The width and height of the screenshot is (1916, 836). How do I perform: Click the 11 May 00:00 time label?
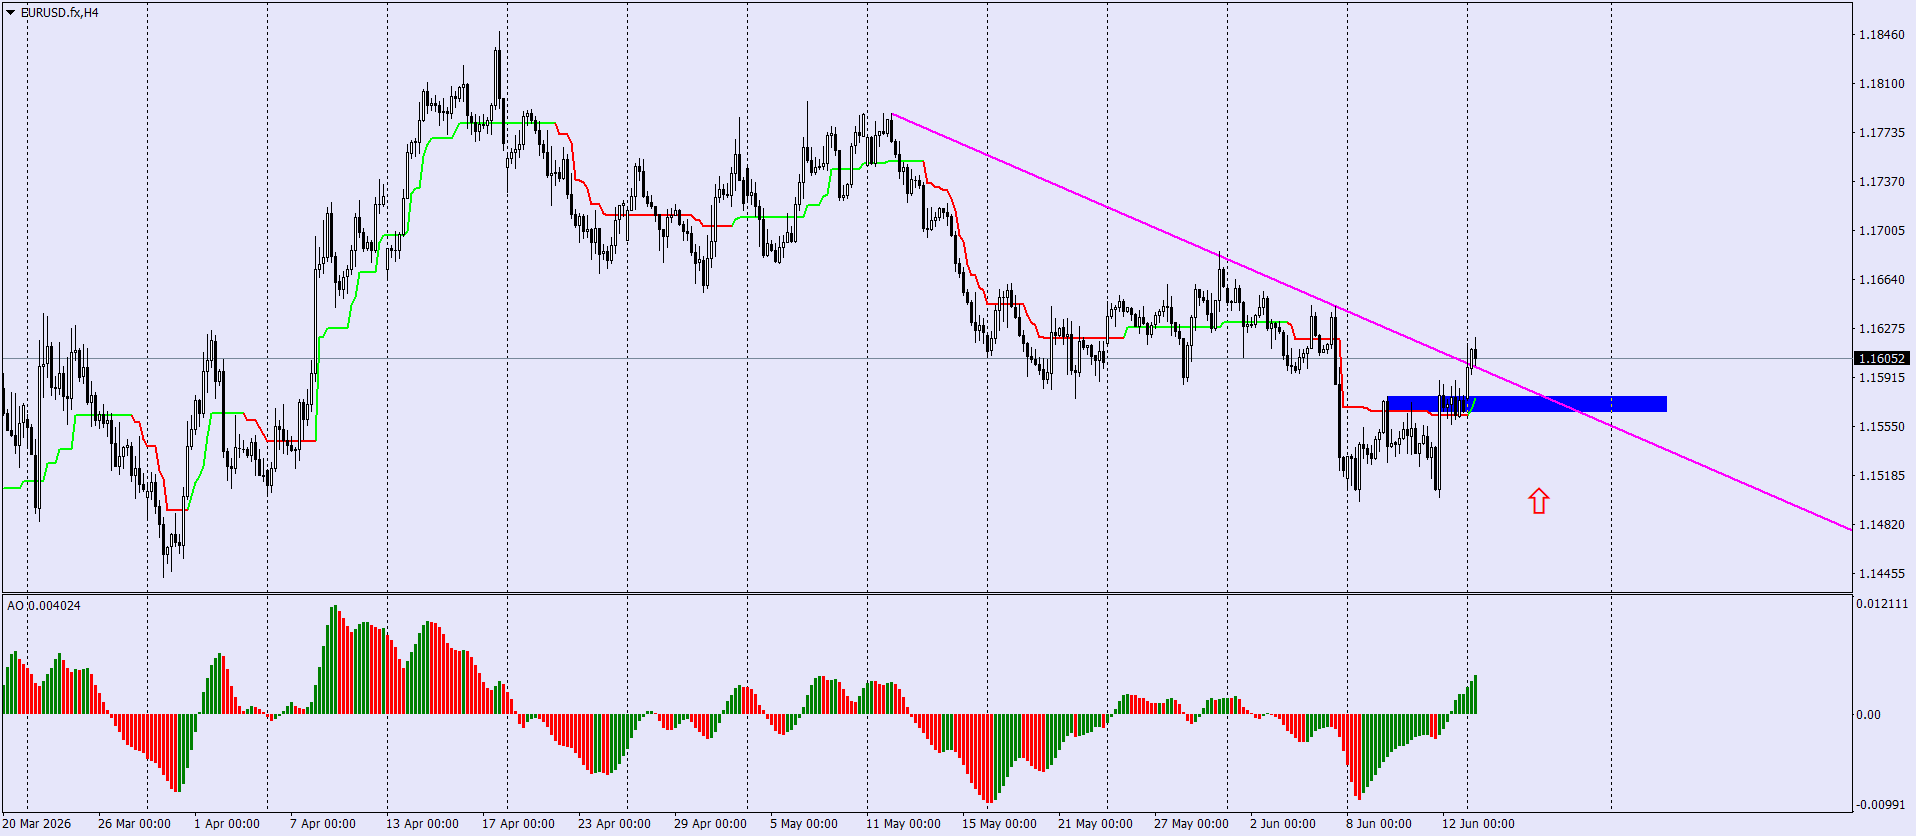pos(903,824)
